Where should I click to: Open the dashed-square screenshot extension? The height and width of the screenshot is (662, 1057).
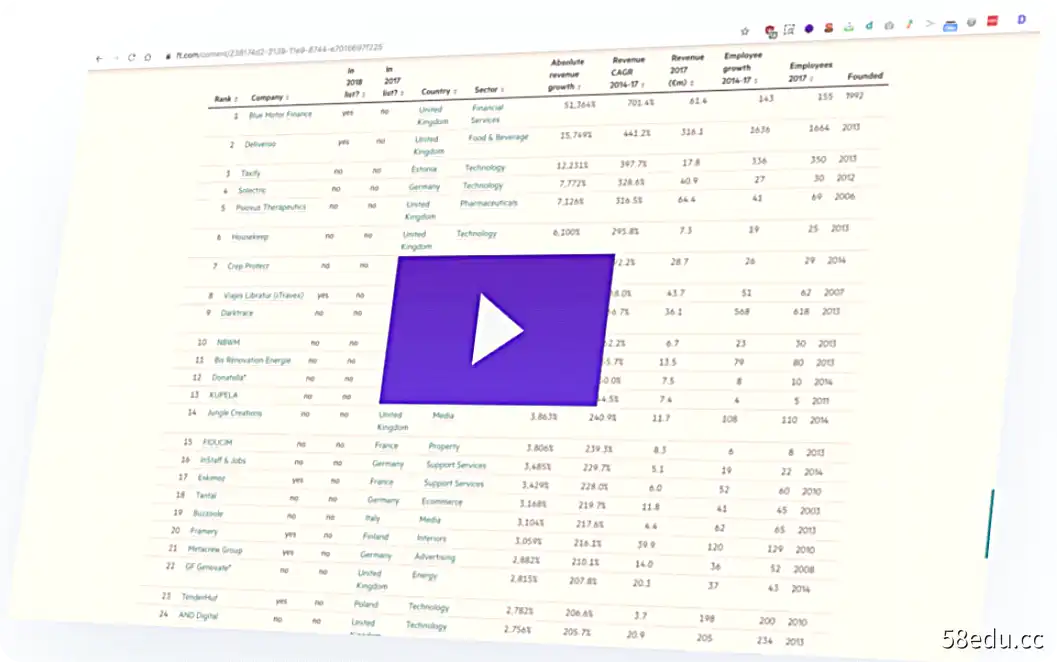[789, 29]
